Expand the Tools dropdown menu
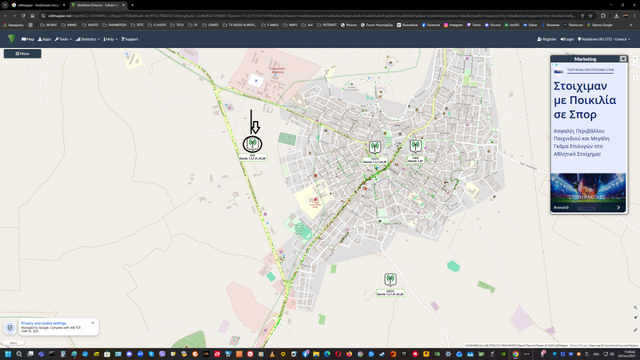Viewport: 640px width, 360px height. click(x=63, y=39)
